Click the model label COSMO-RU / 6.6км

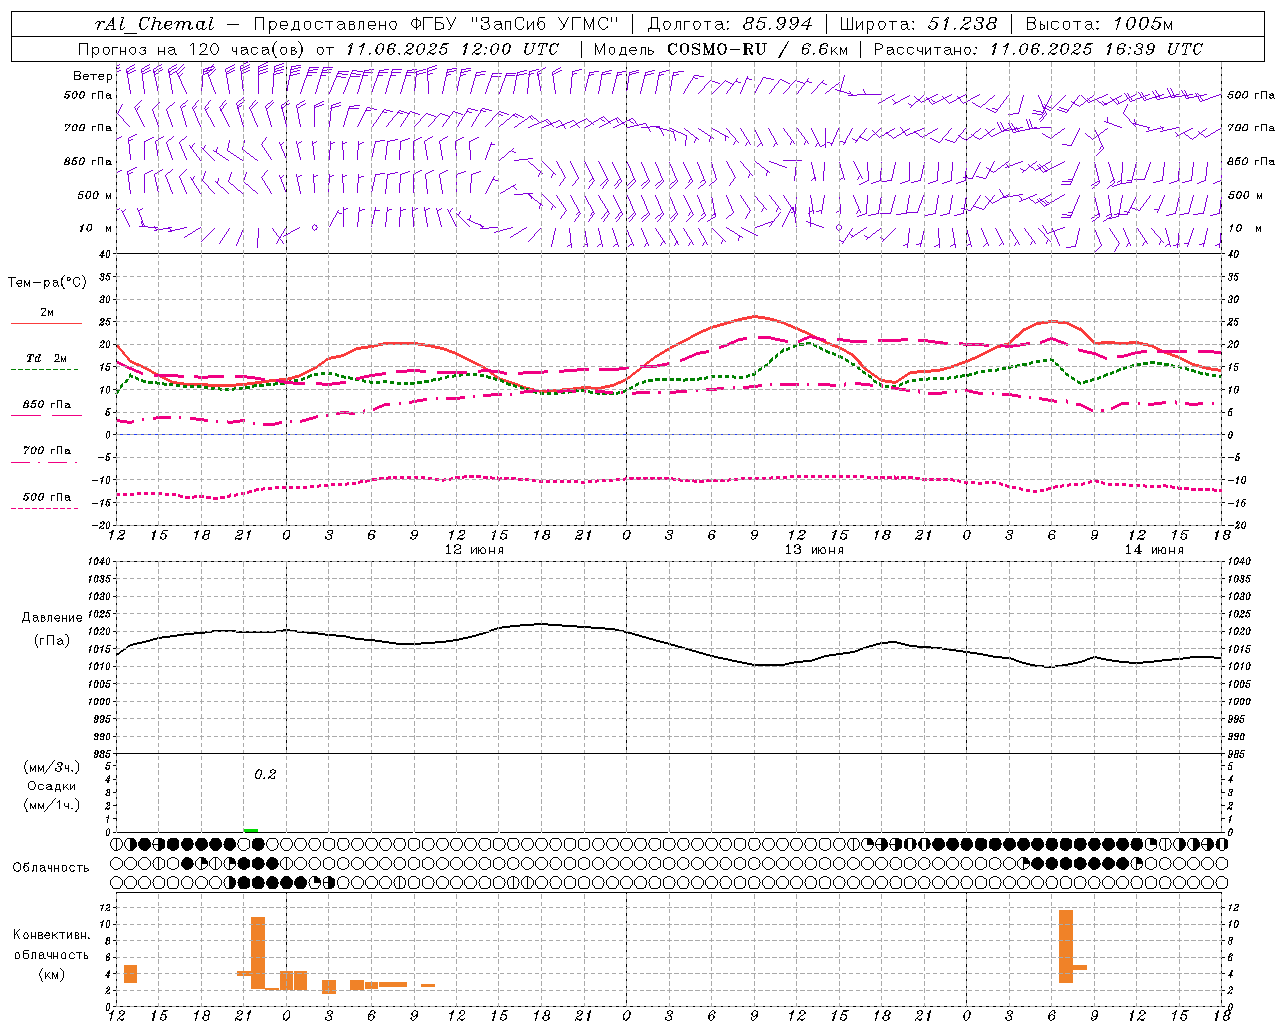[757, 49]
